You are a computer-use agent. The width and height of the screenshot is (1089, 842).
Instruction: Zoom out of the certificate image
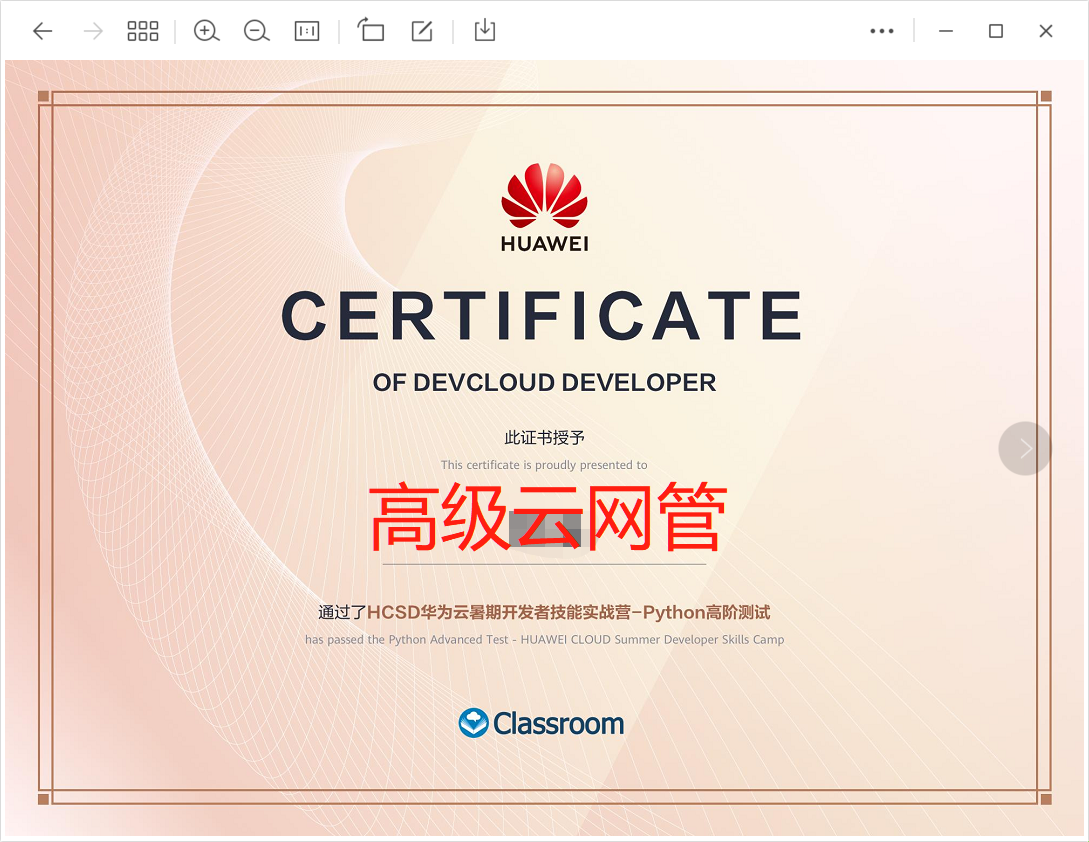256,31
